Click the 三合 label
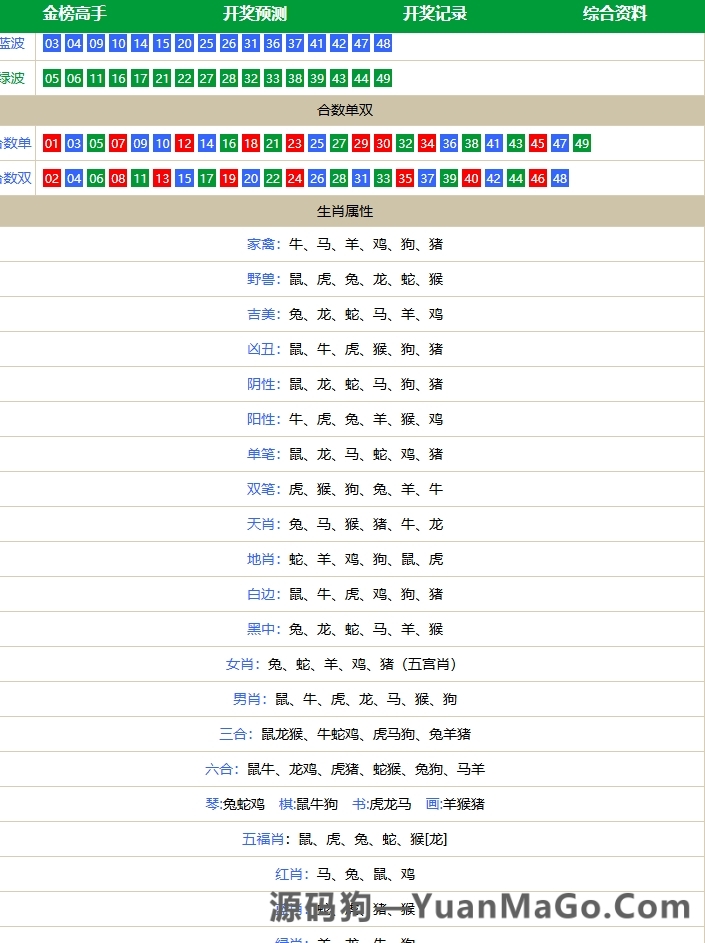The image size is (705, 943). (235, 734)
